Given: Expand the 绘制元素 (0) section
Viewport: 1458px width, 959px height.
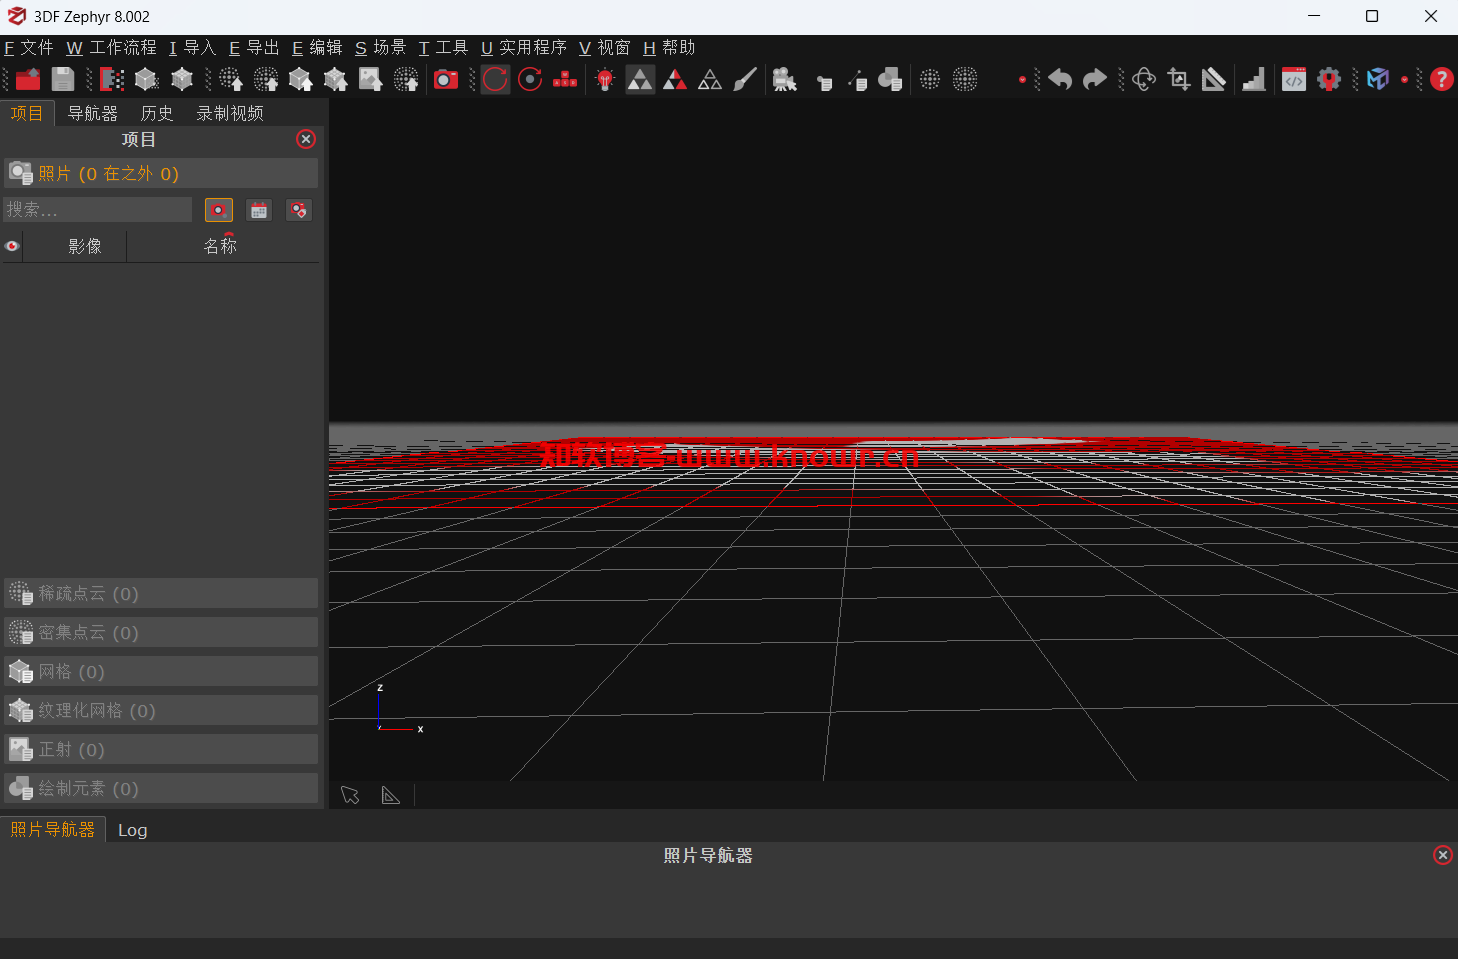Looking at the screenshot, I should click(161, 788).
